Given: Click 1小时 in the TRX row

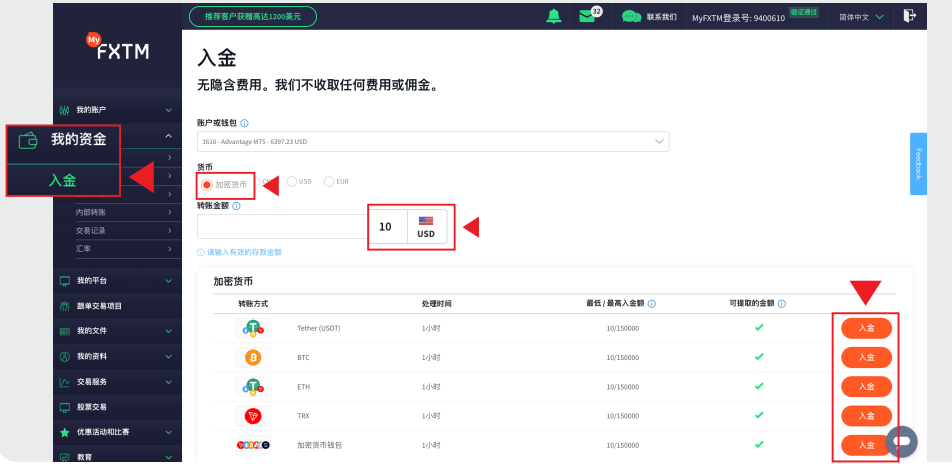Looking at the screenshot, I should click(430, 416).
